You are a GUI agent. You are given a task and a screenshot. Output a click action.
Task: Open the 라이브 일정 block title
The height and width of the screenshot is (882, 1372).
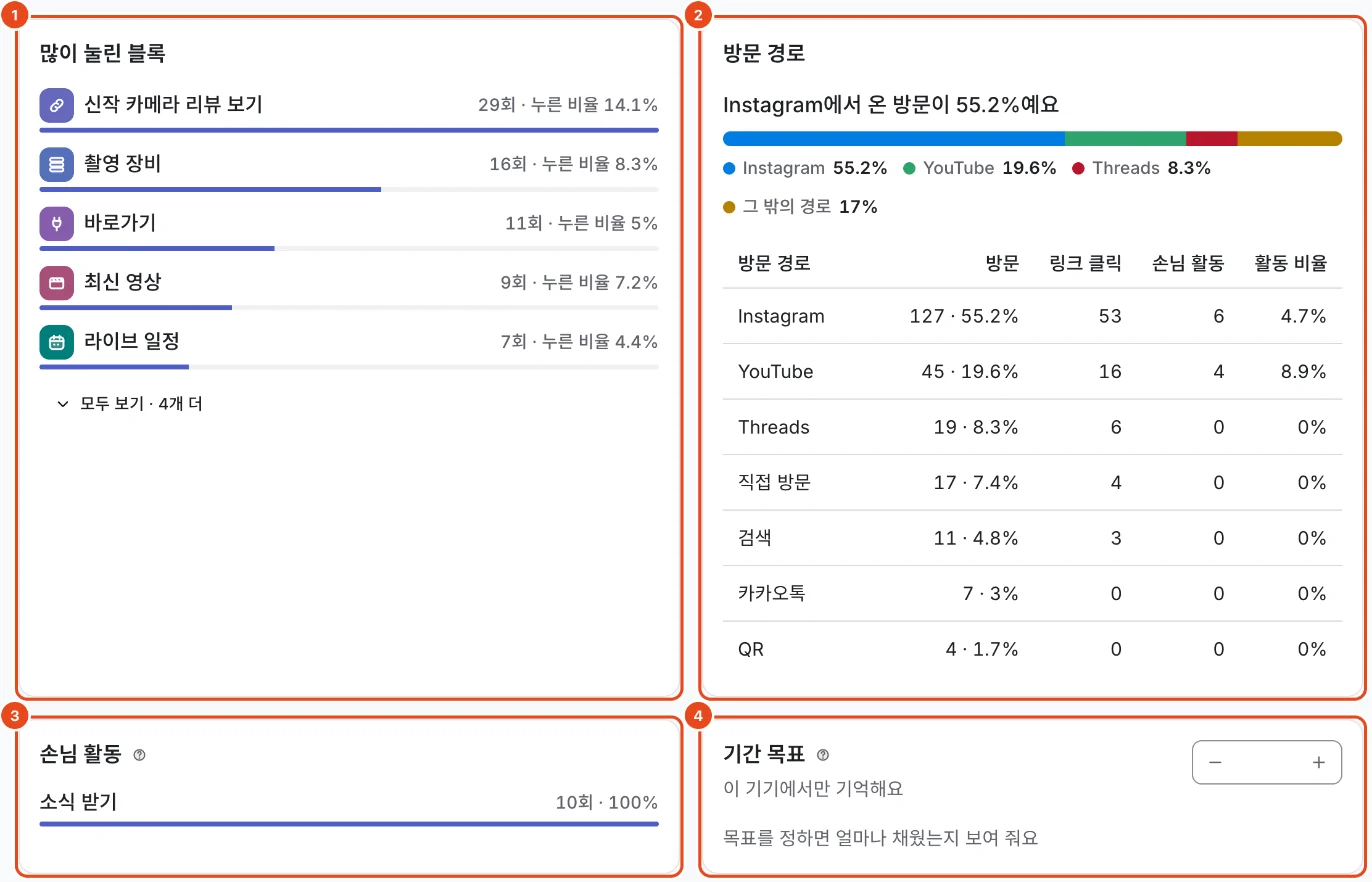(x=132, y=341)
